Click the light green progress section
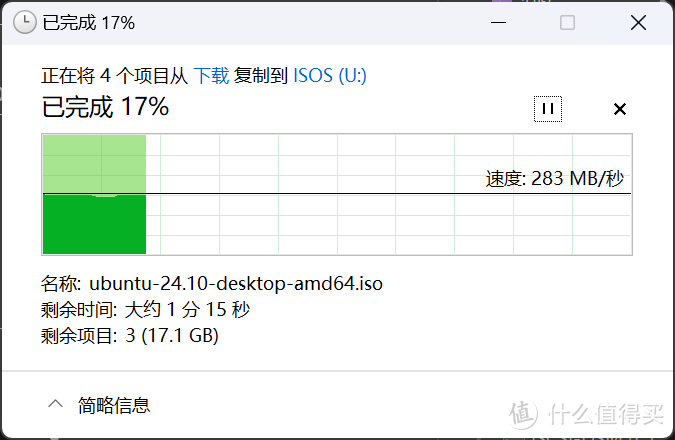Image resolution: width=675 pixels, height=440 pixels. click(x=94, y=164)
